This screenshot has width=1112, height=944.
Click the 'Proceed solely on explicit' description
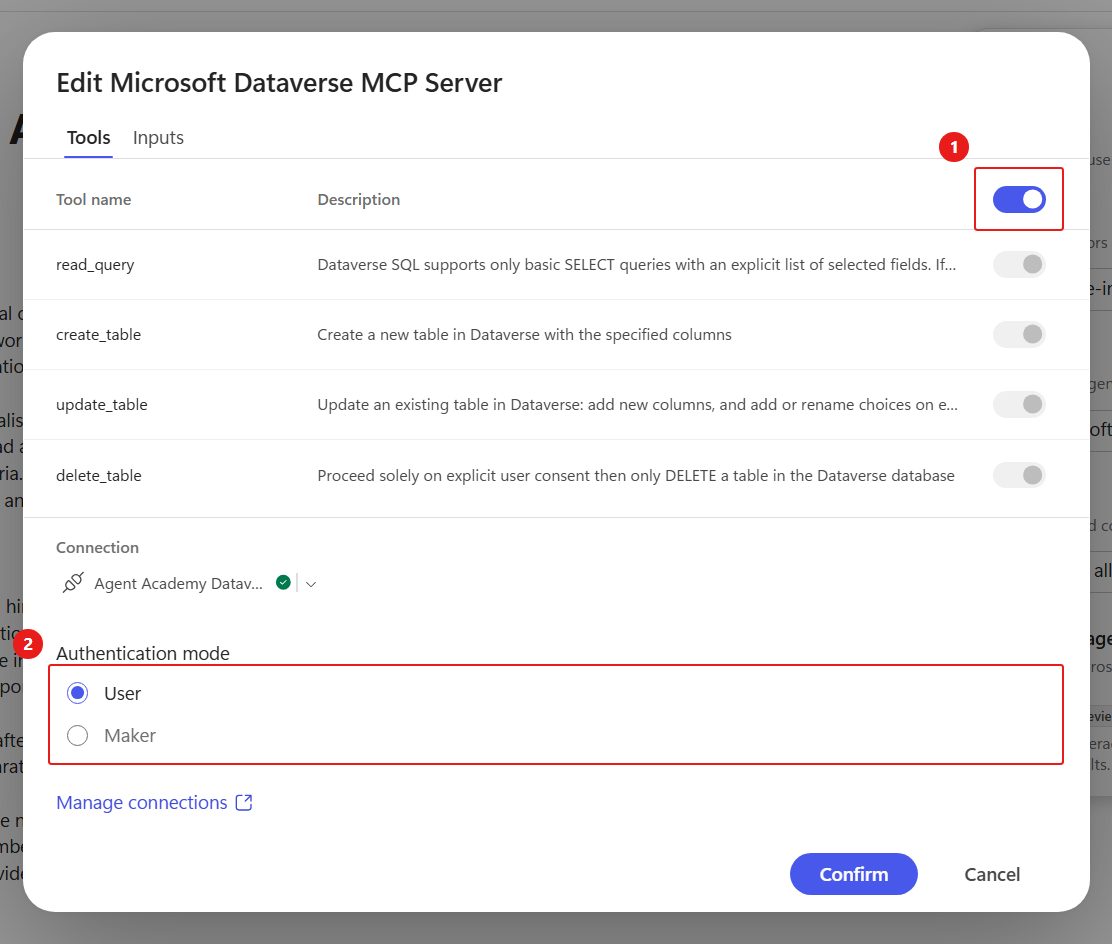[635, 475]
